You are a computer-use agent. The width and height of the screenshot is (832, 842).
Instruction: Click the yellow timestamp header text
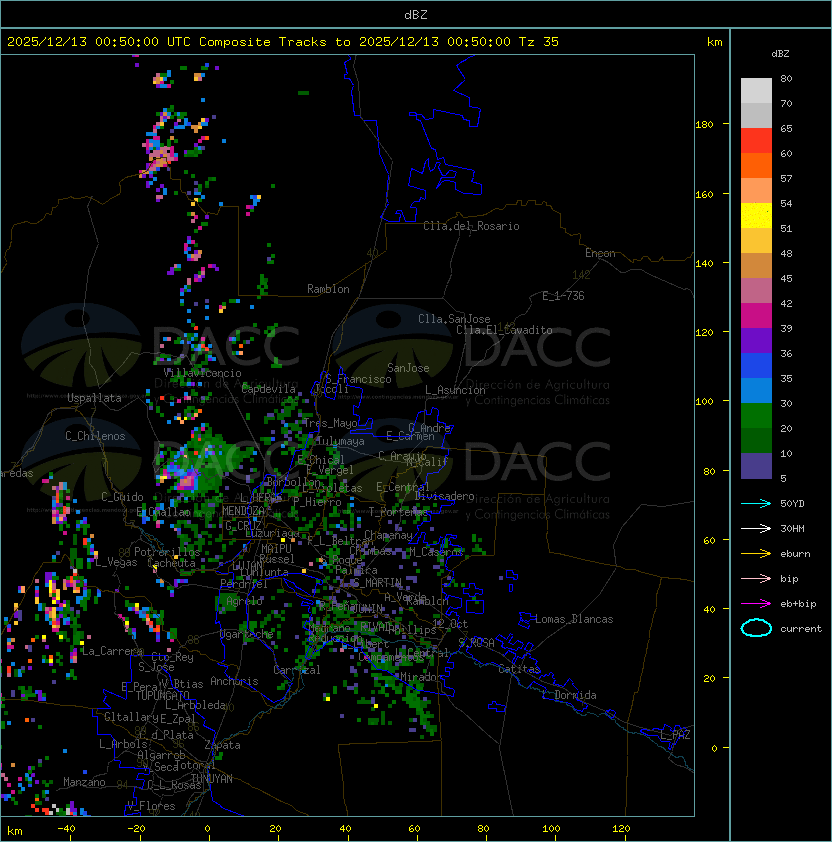[x=283, y=42]
